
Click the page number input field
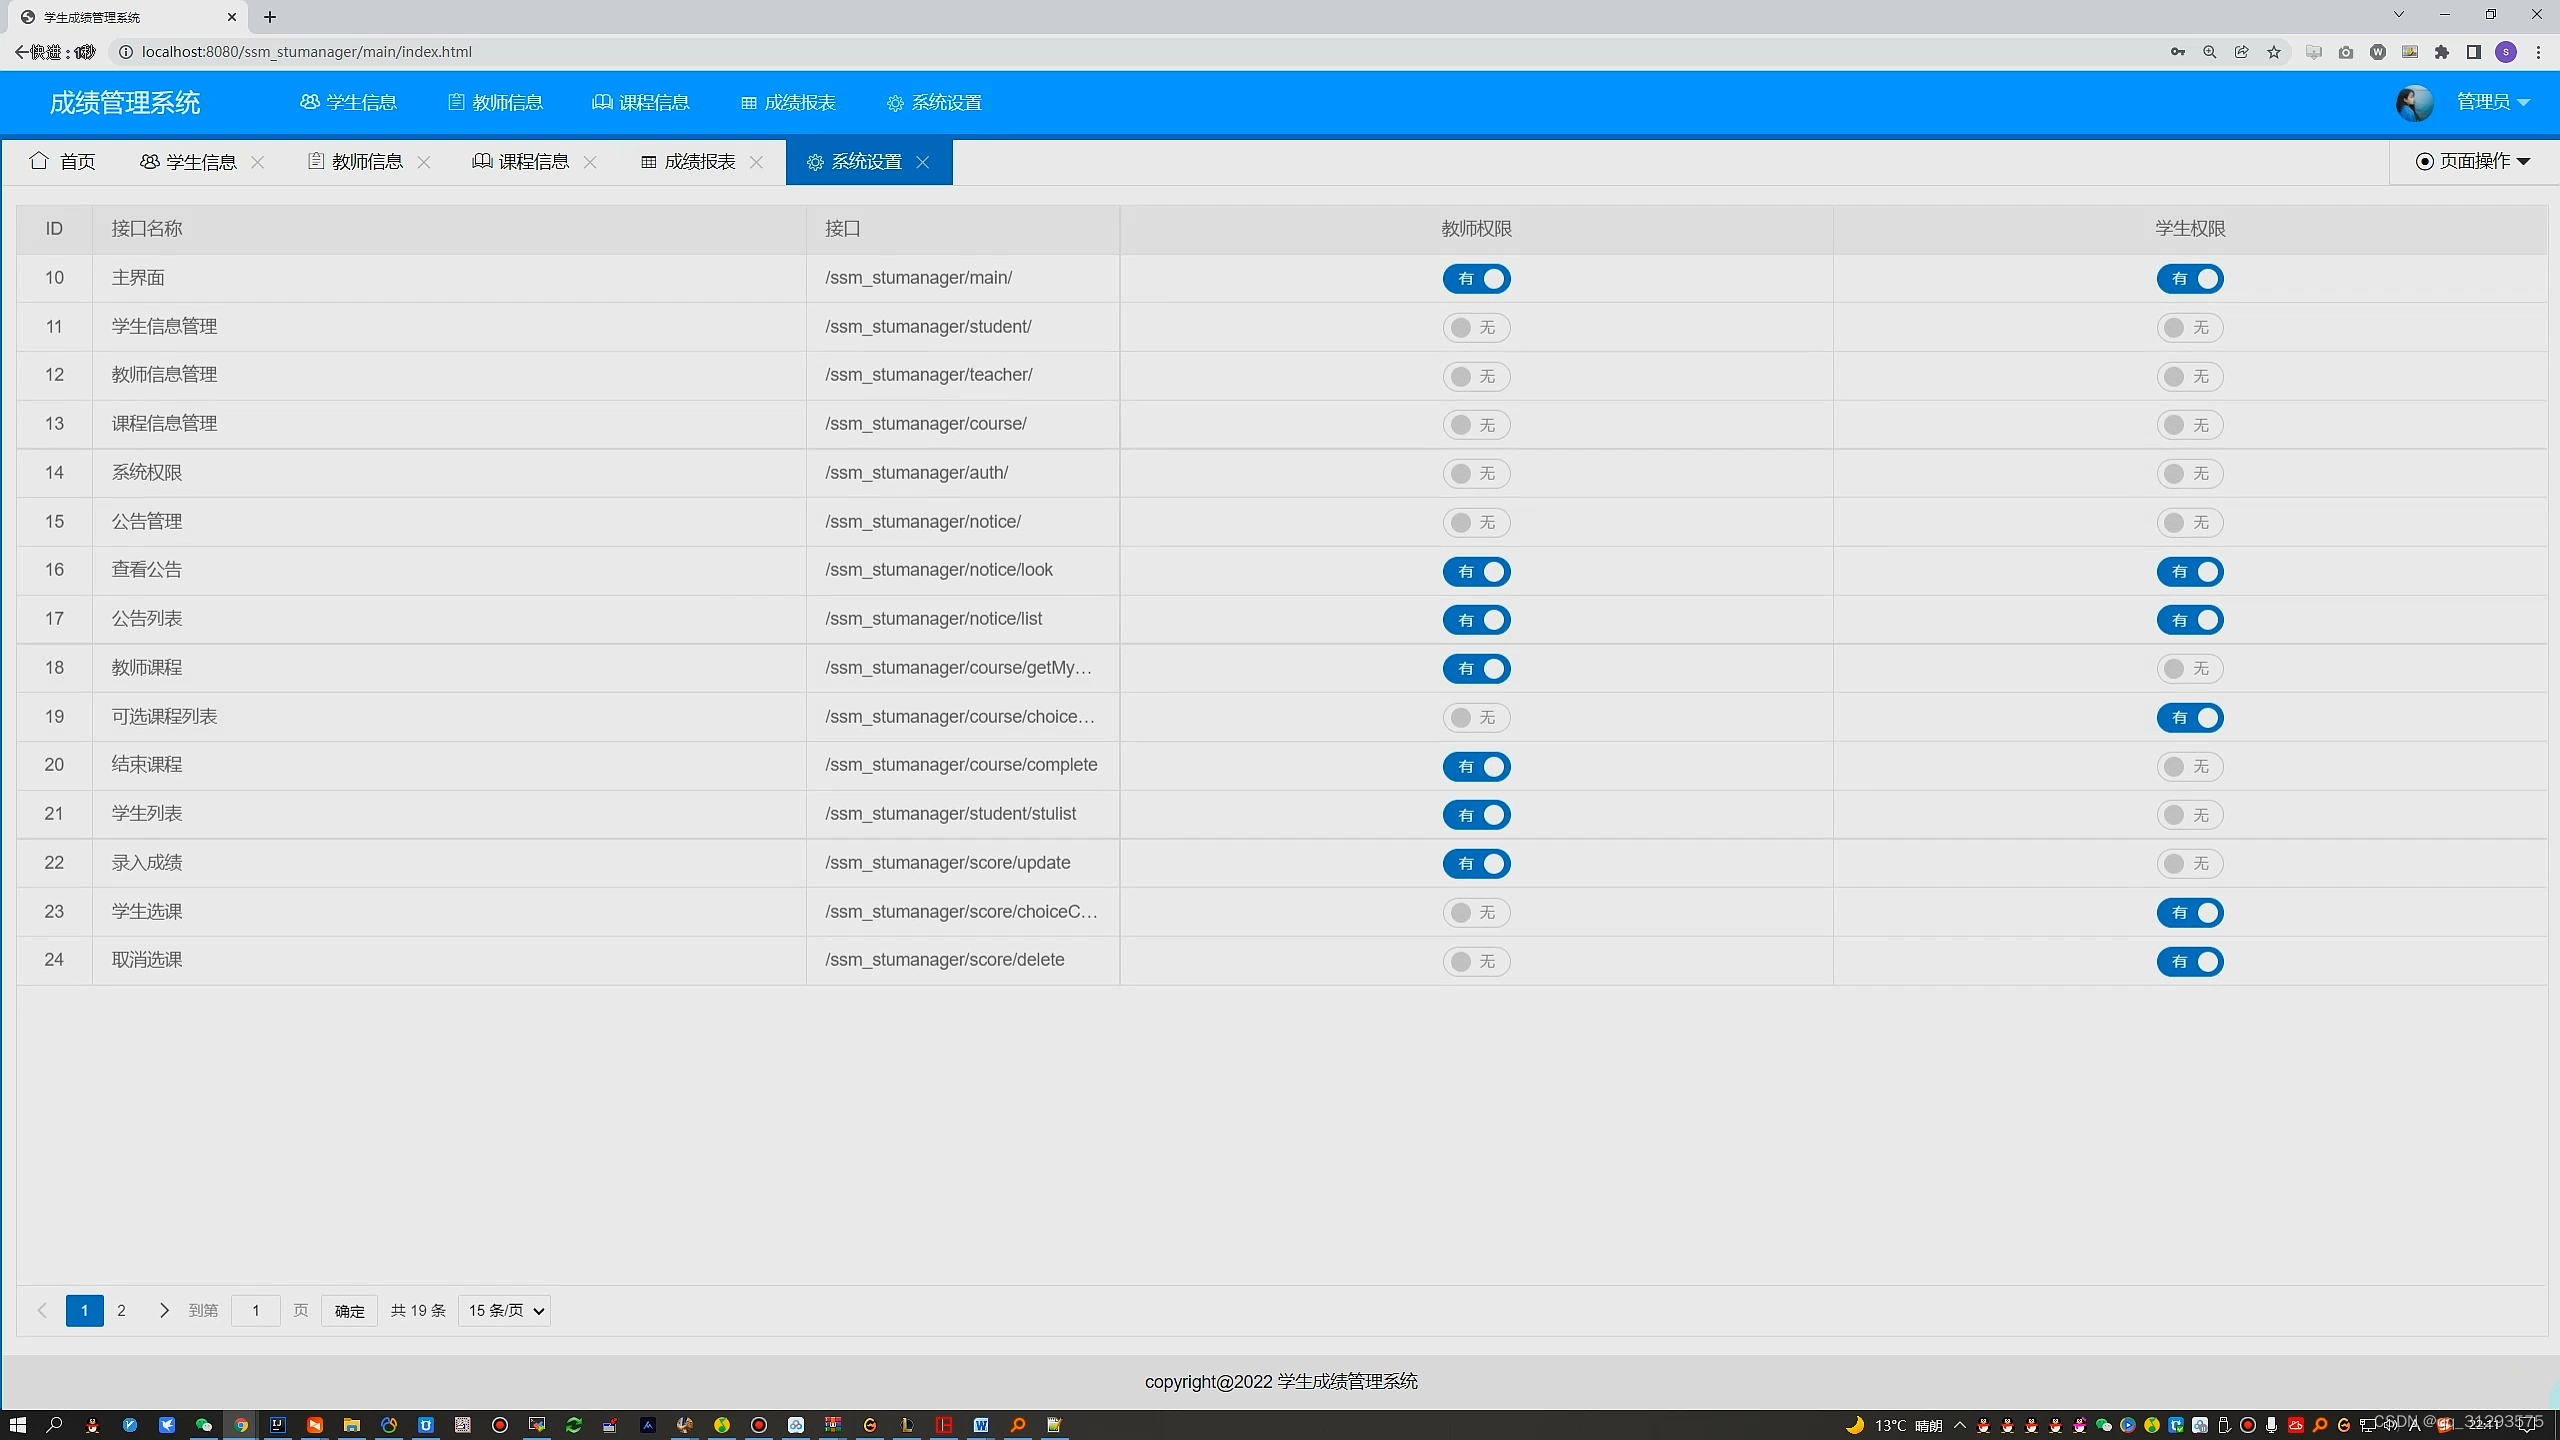point(256,1310)
